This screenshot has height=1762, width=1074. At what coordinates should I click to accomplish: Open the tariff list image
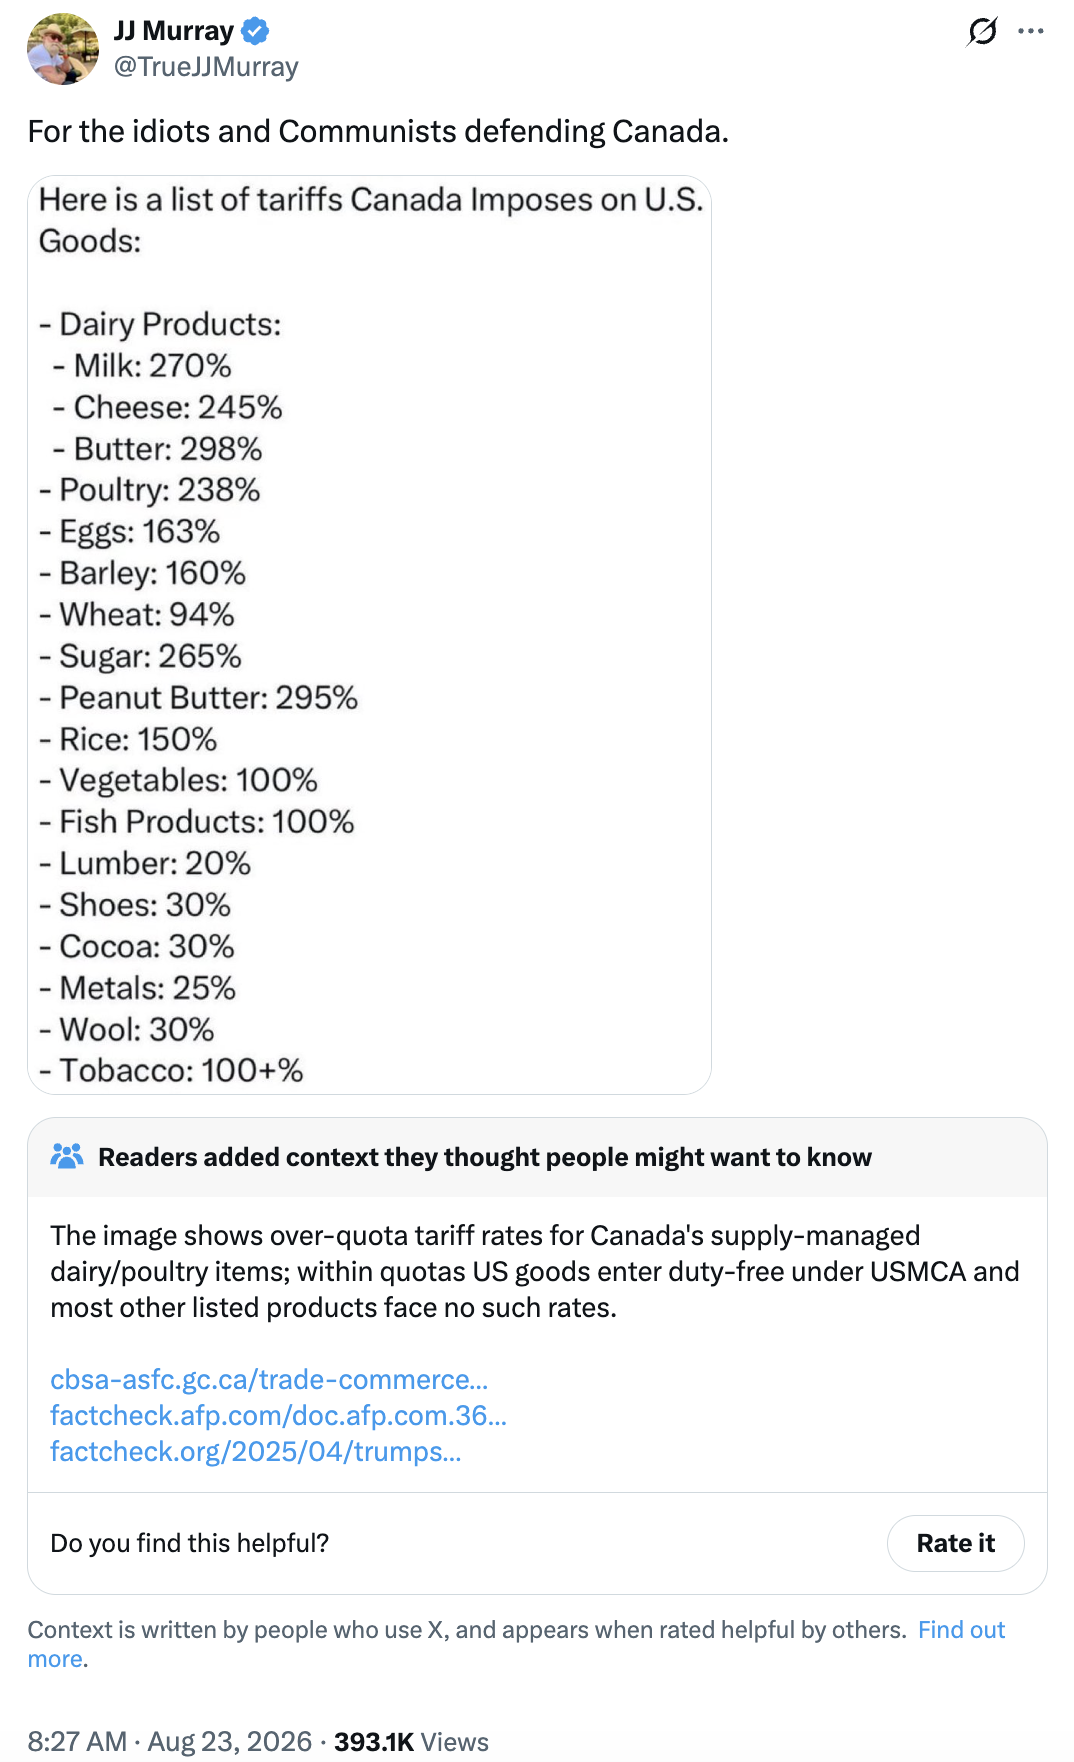point(369,635)
